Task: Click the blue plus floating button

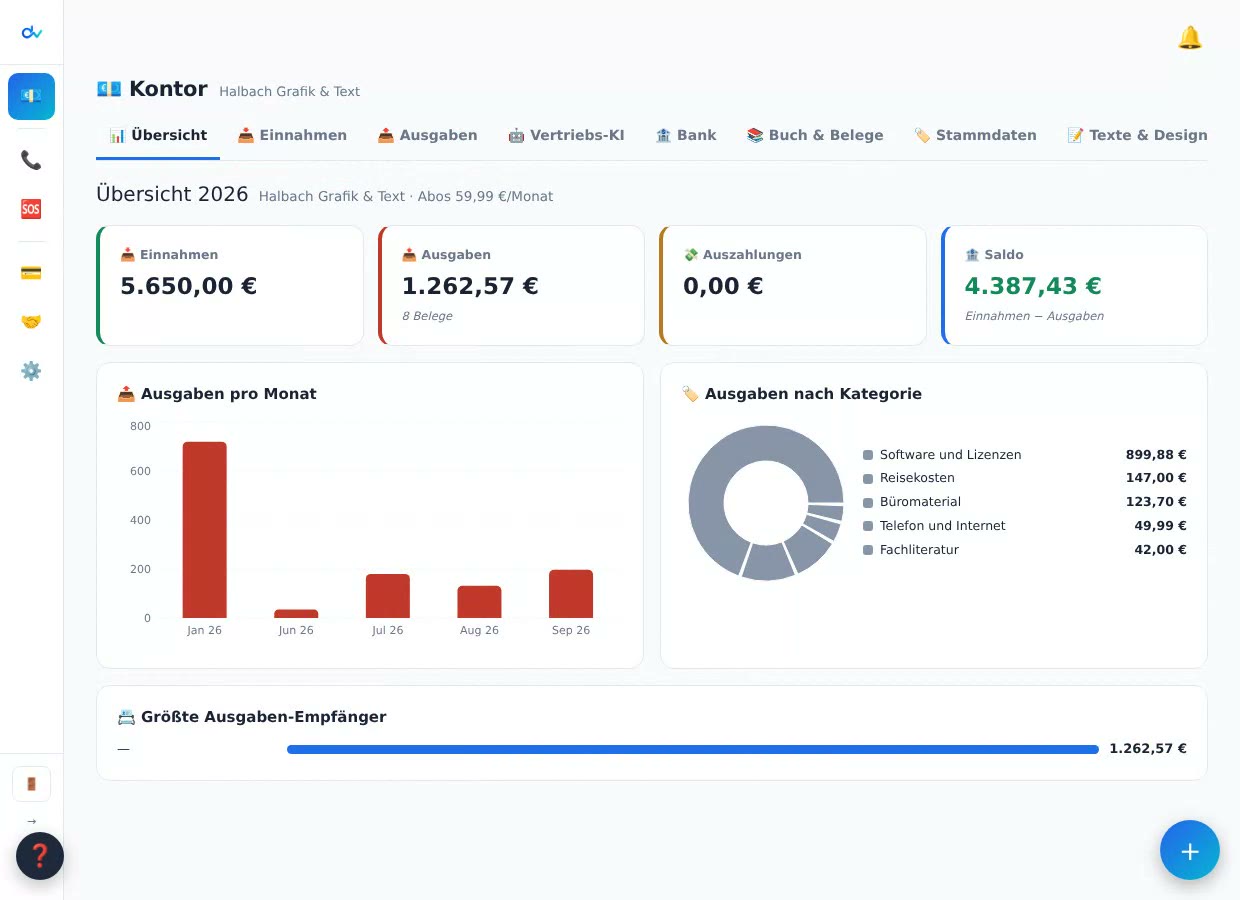Action: tap(1190, 851)
